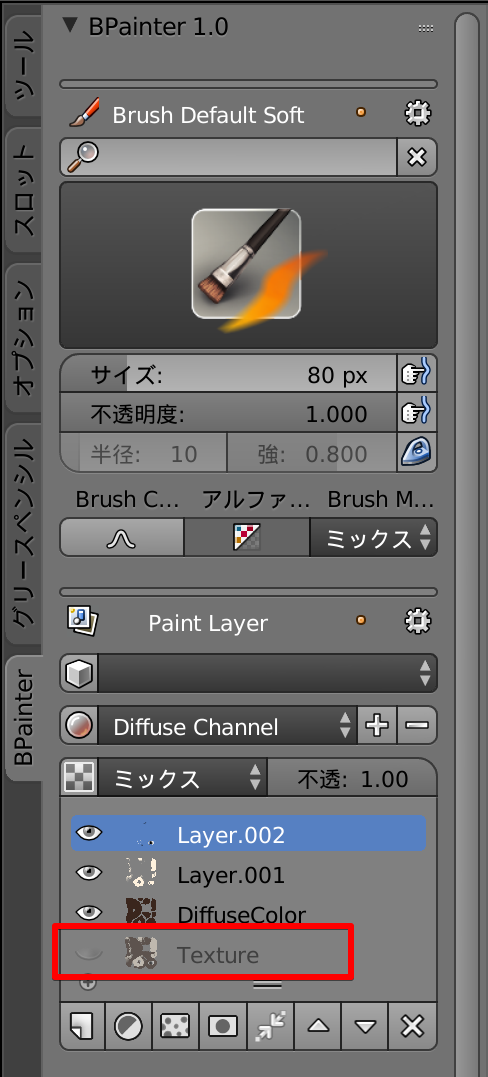Image resolution: width=488 pixels, height=1077 pixels.
Task: Switch to the BPainter tab
Action: pos(23,718)
